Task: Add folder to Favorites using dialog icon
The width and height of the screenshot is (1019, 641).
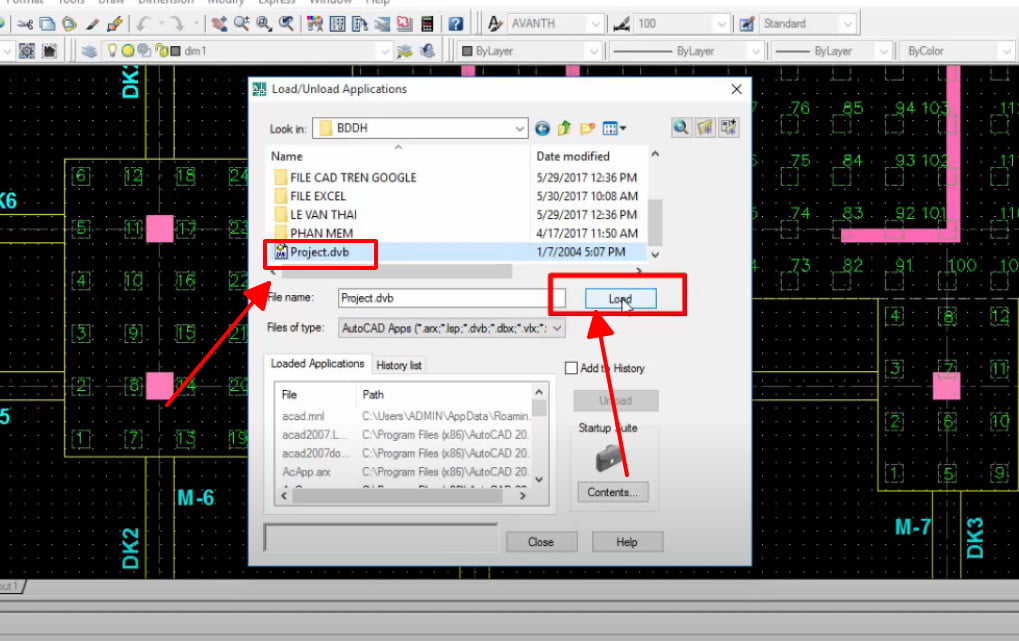Action: coord(729,127)
